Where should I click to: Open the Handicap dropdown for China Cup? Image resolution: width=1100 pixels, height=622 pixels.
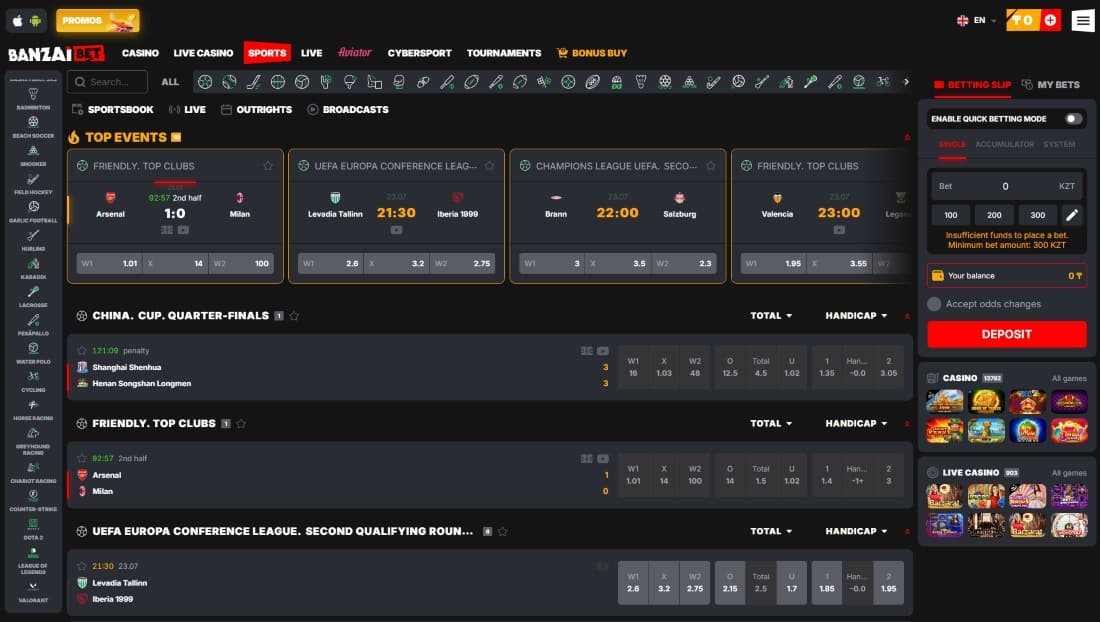coord(856,316)
